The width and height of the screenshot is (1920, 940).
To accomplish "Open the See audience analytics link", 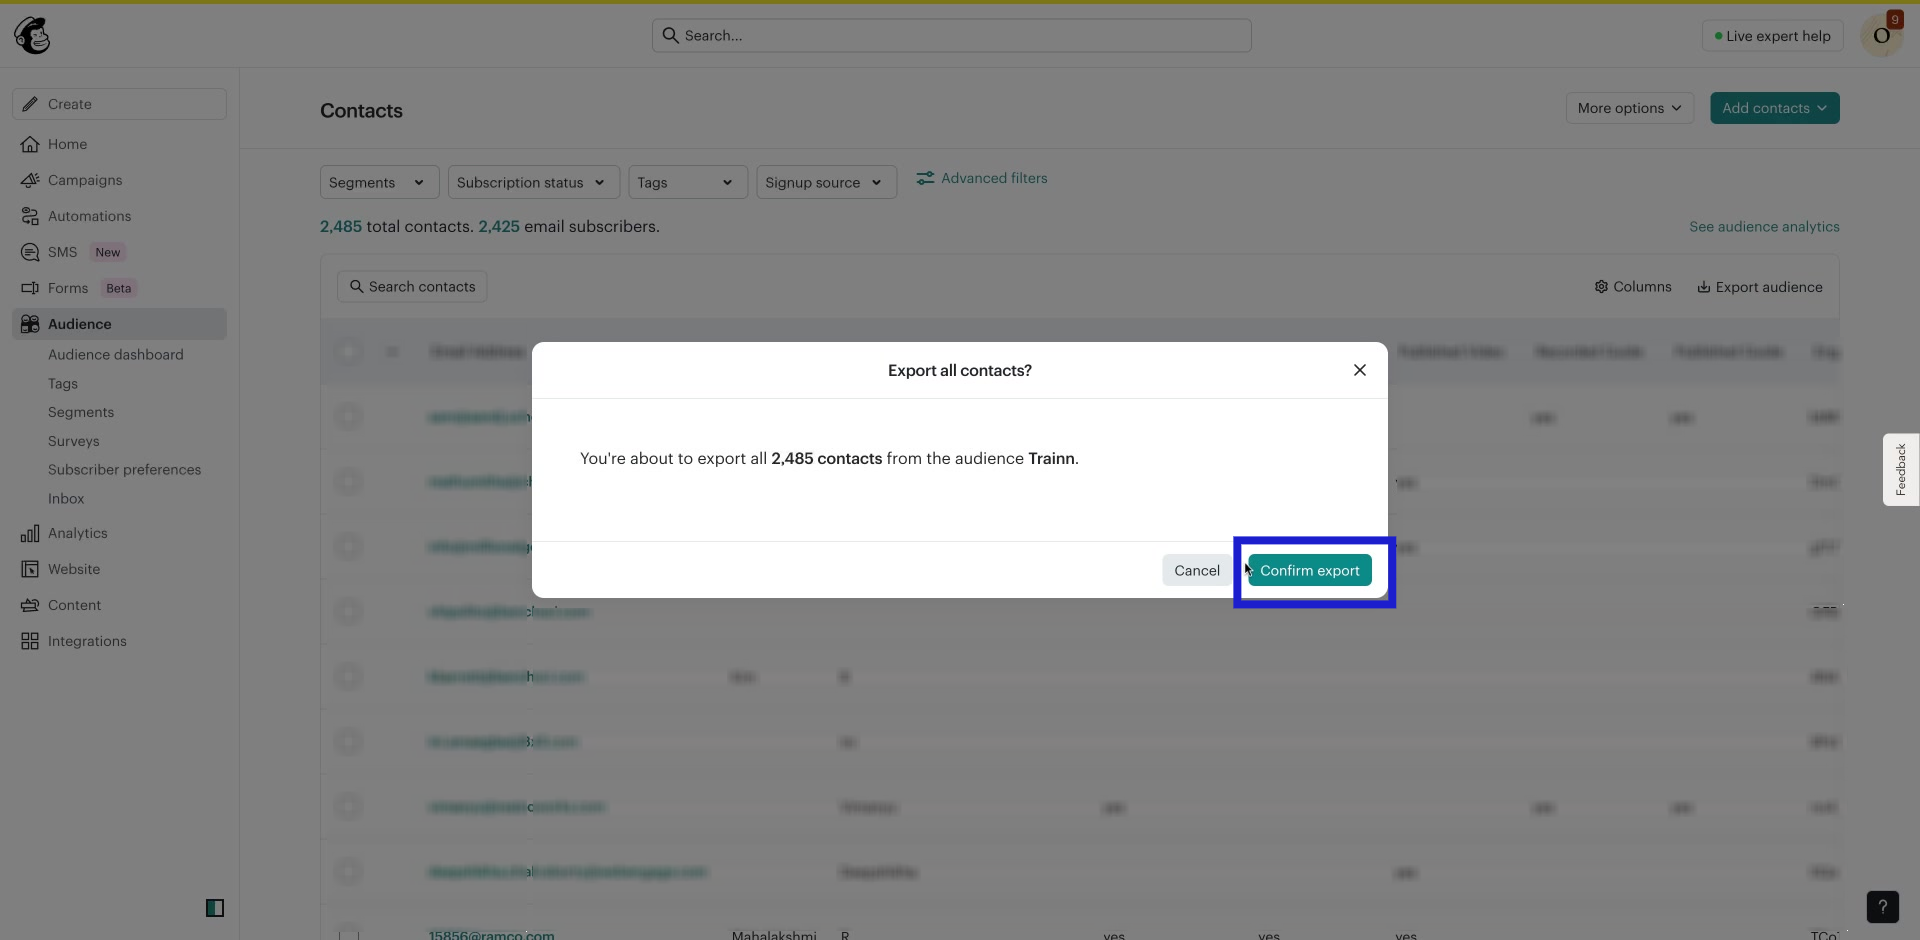I will [1764, 226].
